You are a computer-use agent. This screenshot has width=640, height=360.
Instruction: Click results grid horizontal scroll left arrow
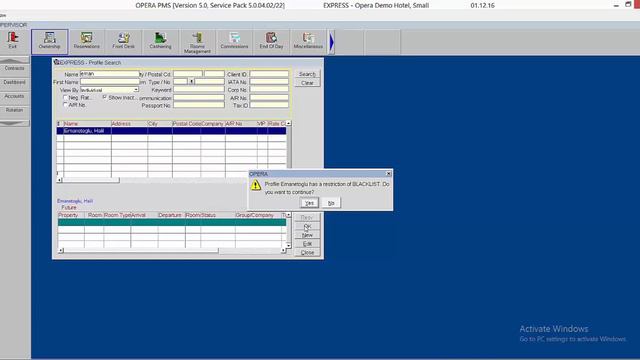click(59, 180)
